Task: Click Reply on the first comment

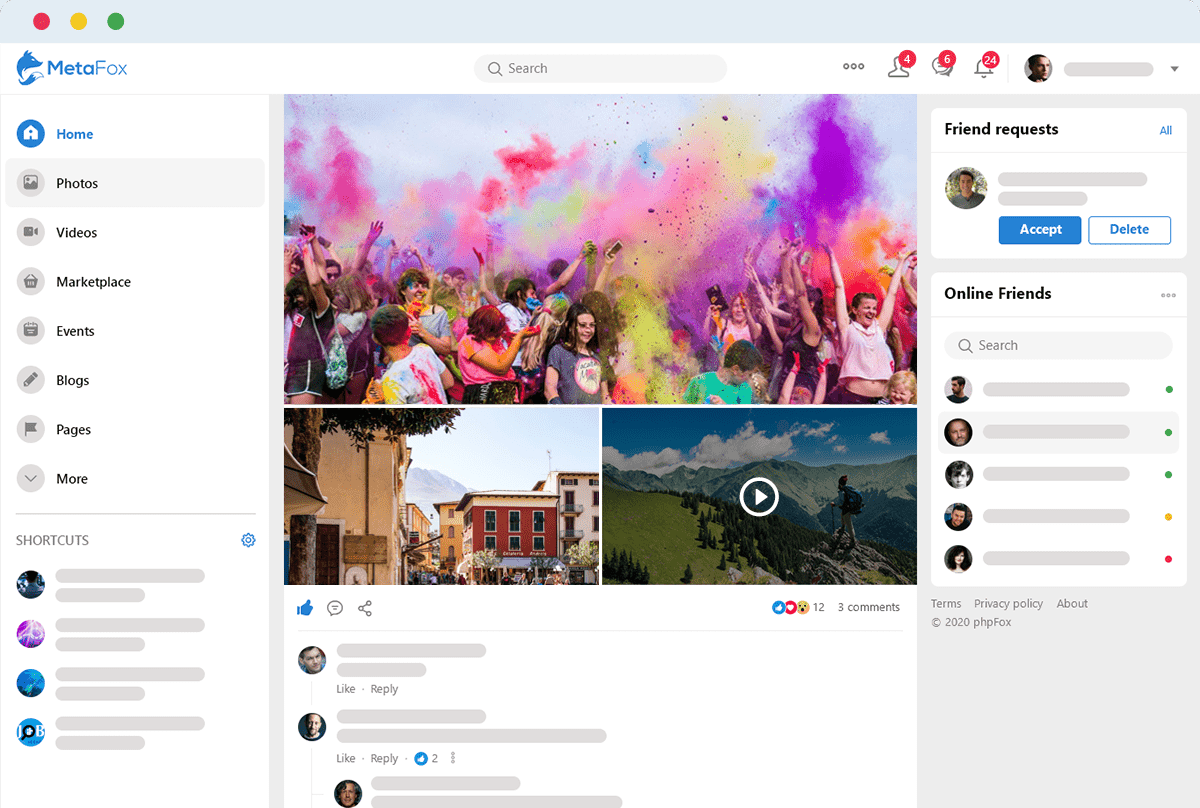Action: point(384,689)
